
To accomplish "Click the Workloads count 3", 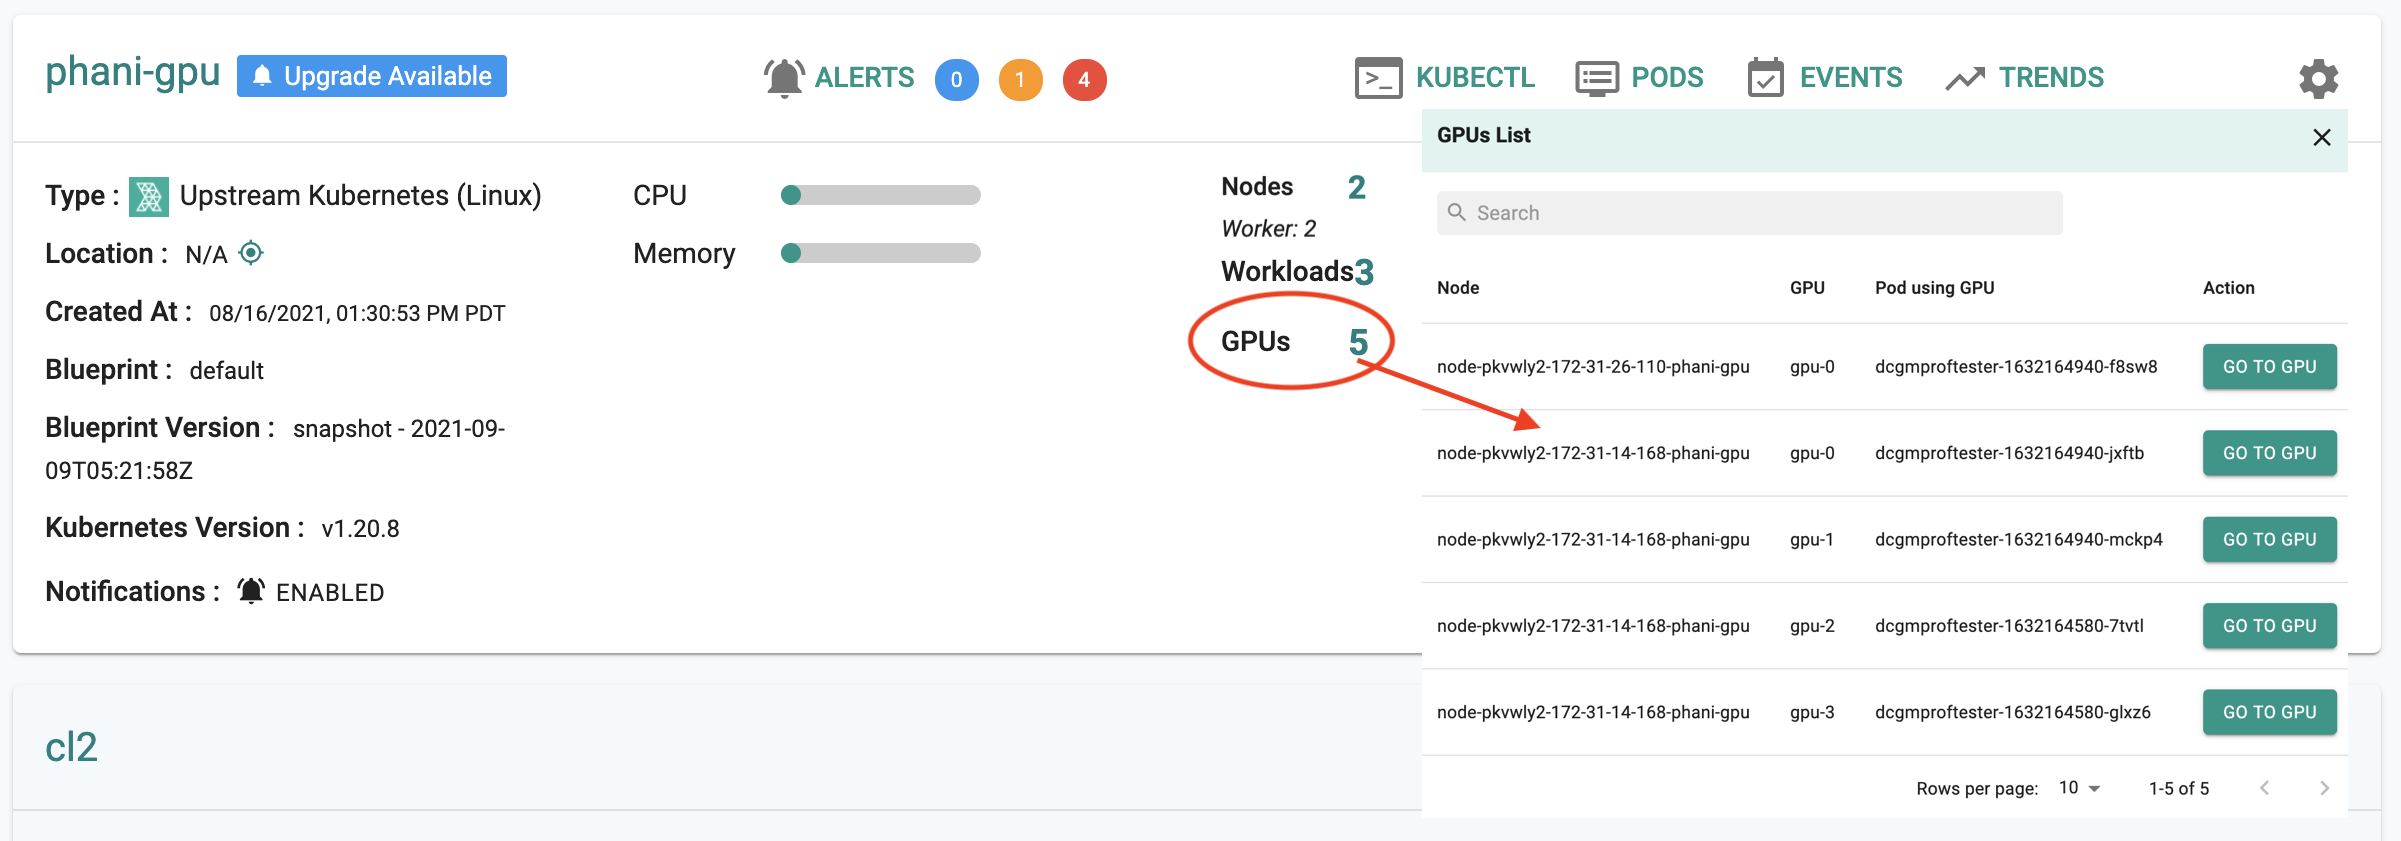I will coord(1364,272).
